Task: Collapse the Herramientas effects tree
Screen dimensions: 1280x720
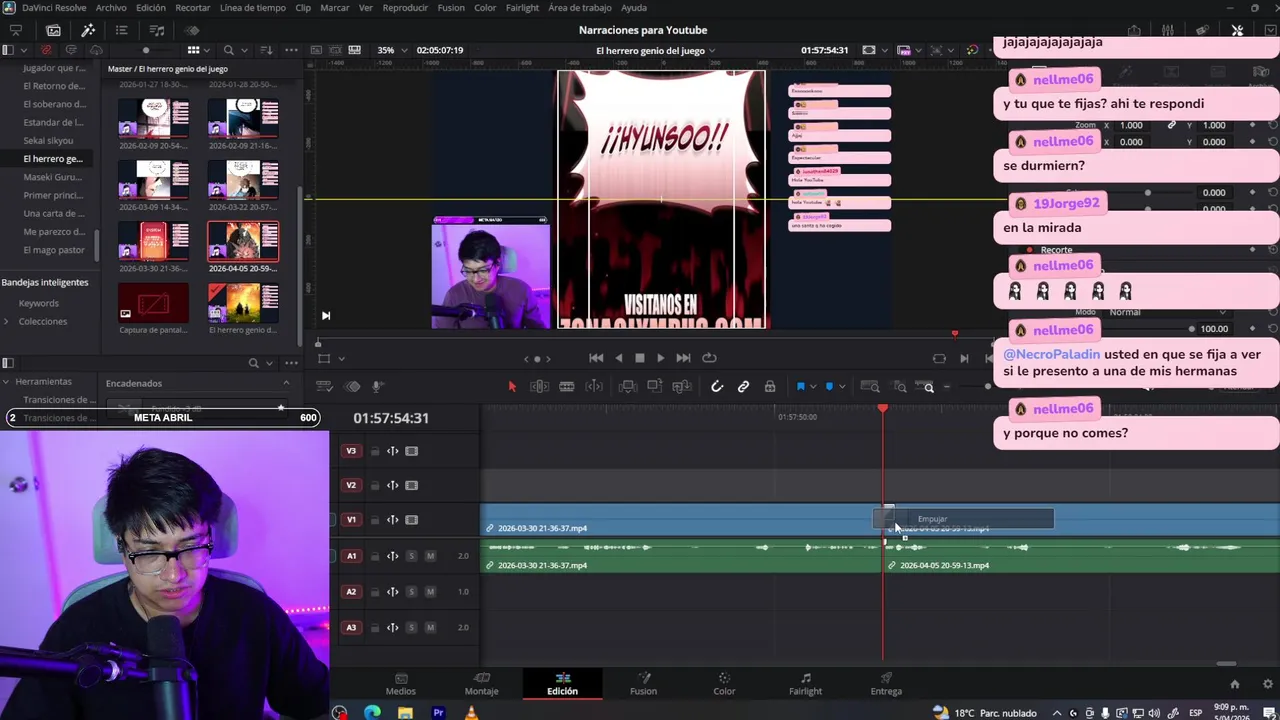Action: coord(6,382)
